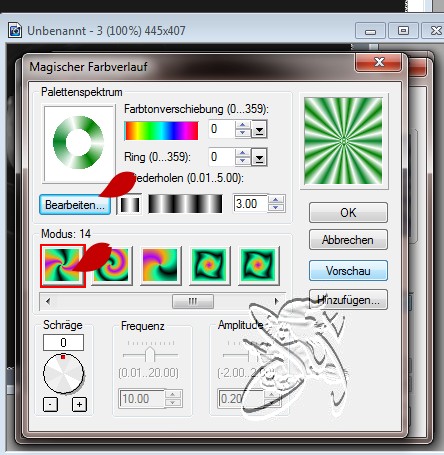Confirm with the OK button
The width and height of the screenshot is (444, 455).
point(348,212)
